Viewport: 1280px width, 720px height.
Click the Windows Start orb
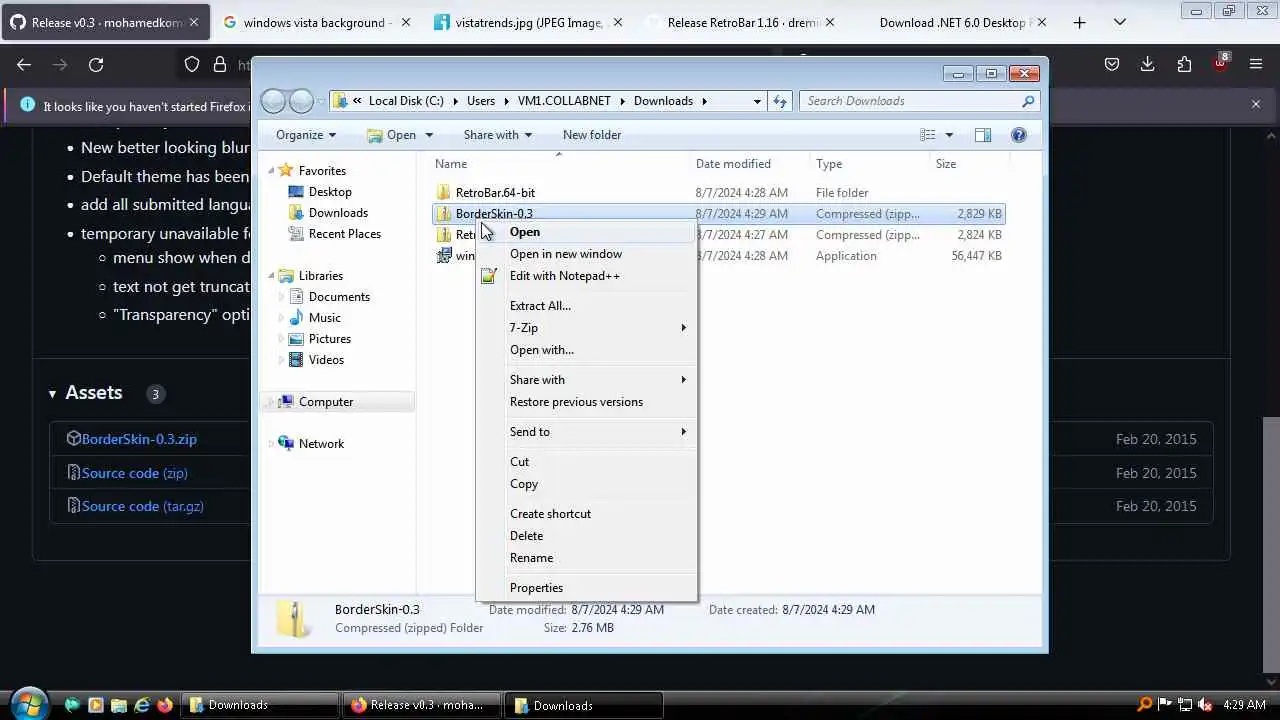[29, 704]
